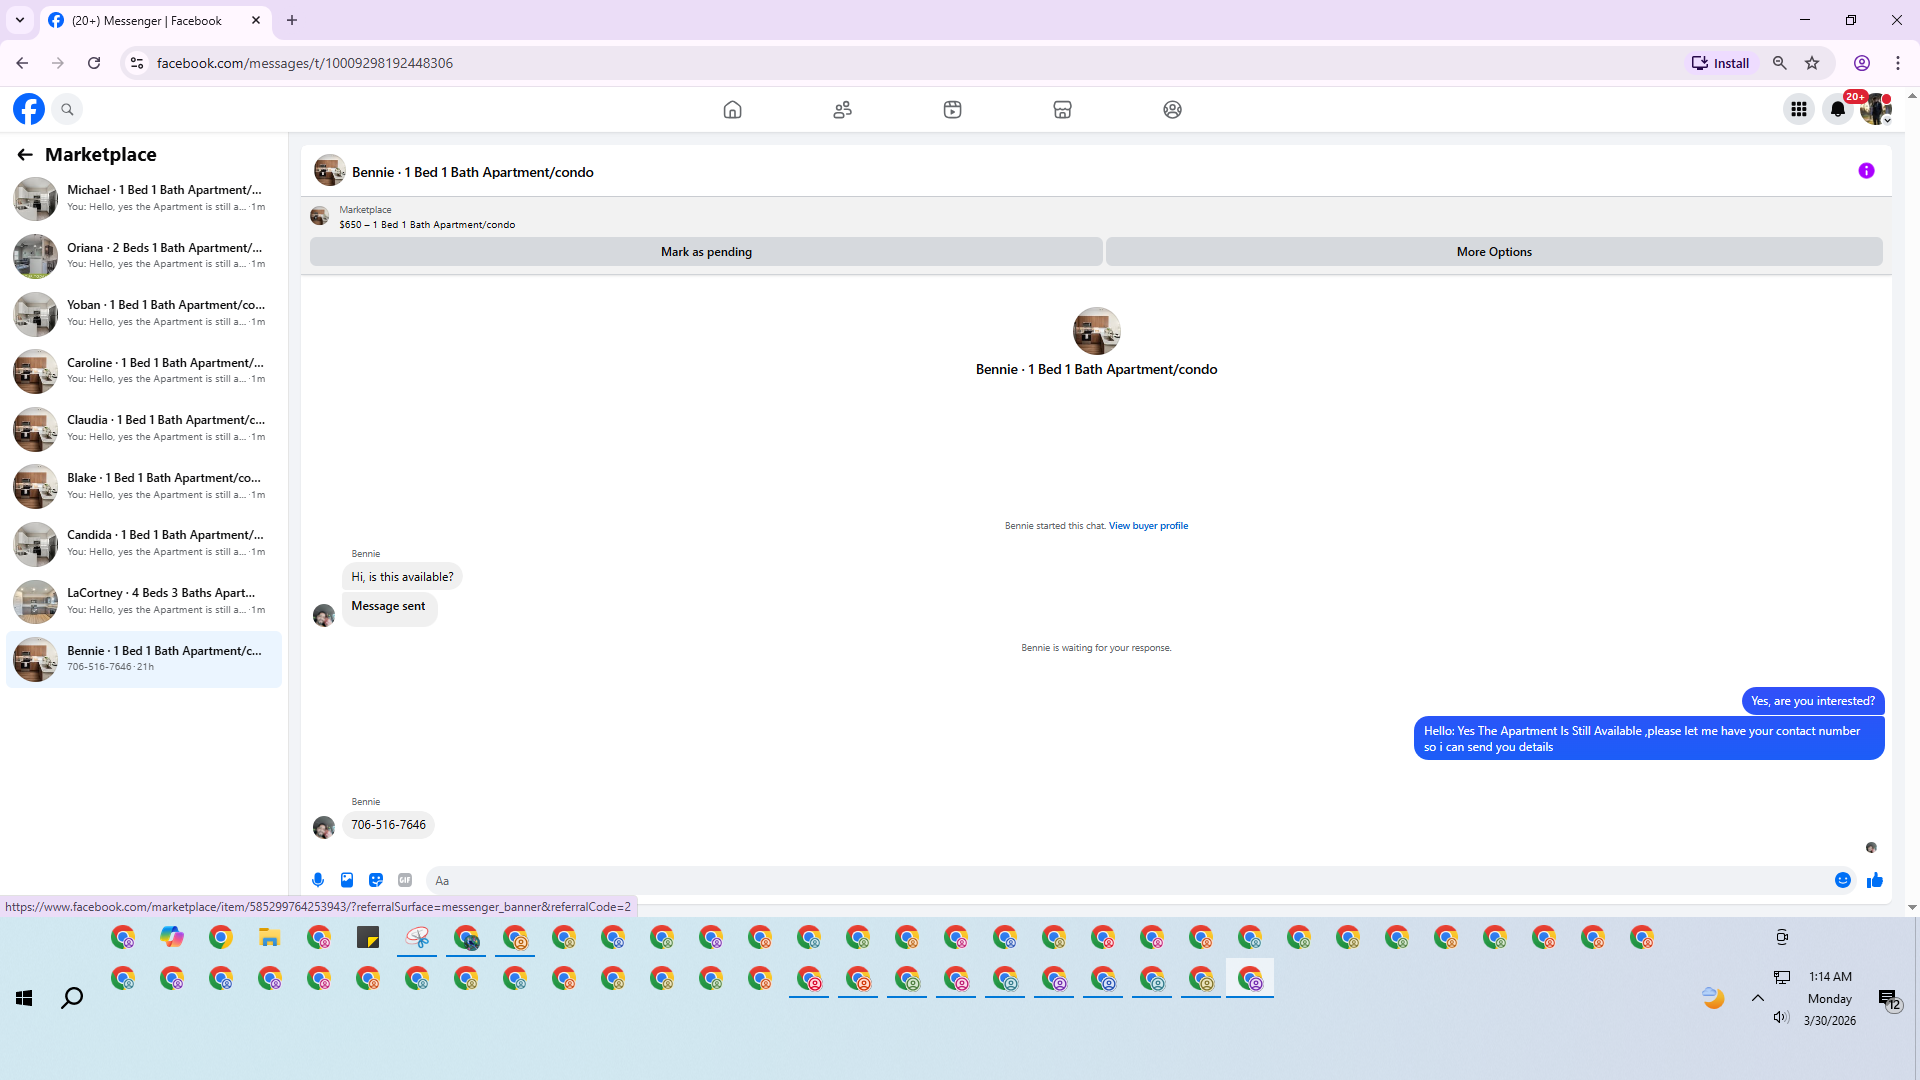The height and width of the screenshot is (1080, 1920).
Task: Open Oriana's 2 Beds conversation
Action: click(144, 256)
